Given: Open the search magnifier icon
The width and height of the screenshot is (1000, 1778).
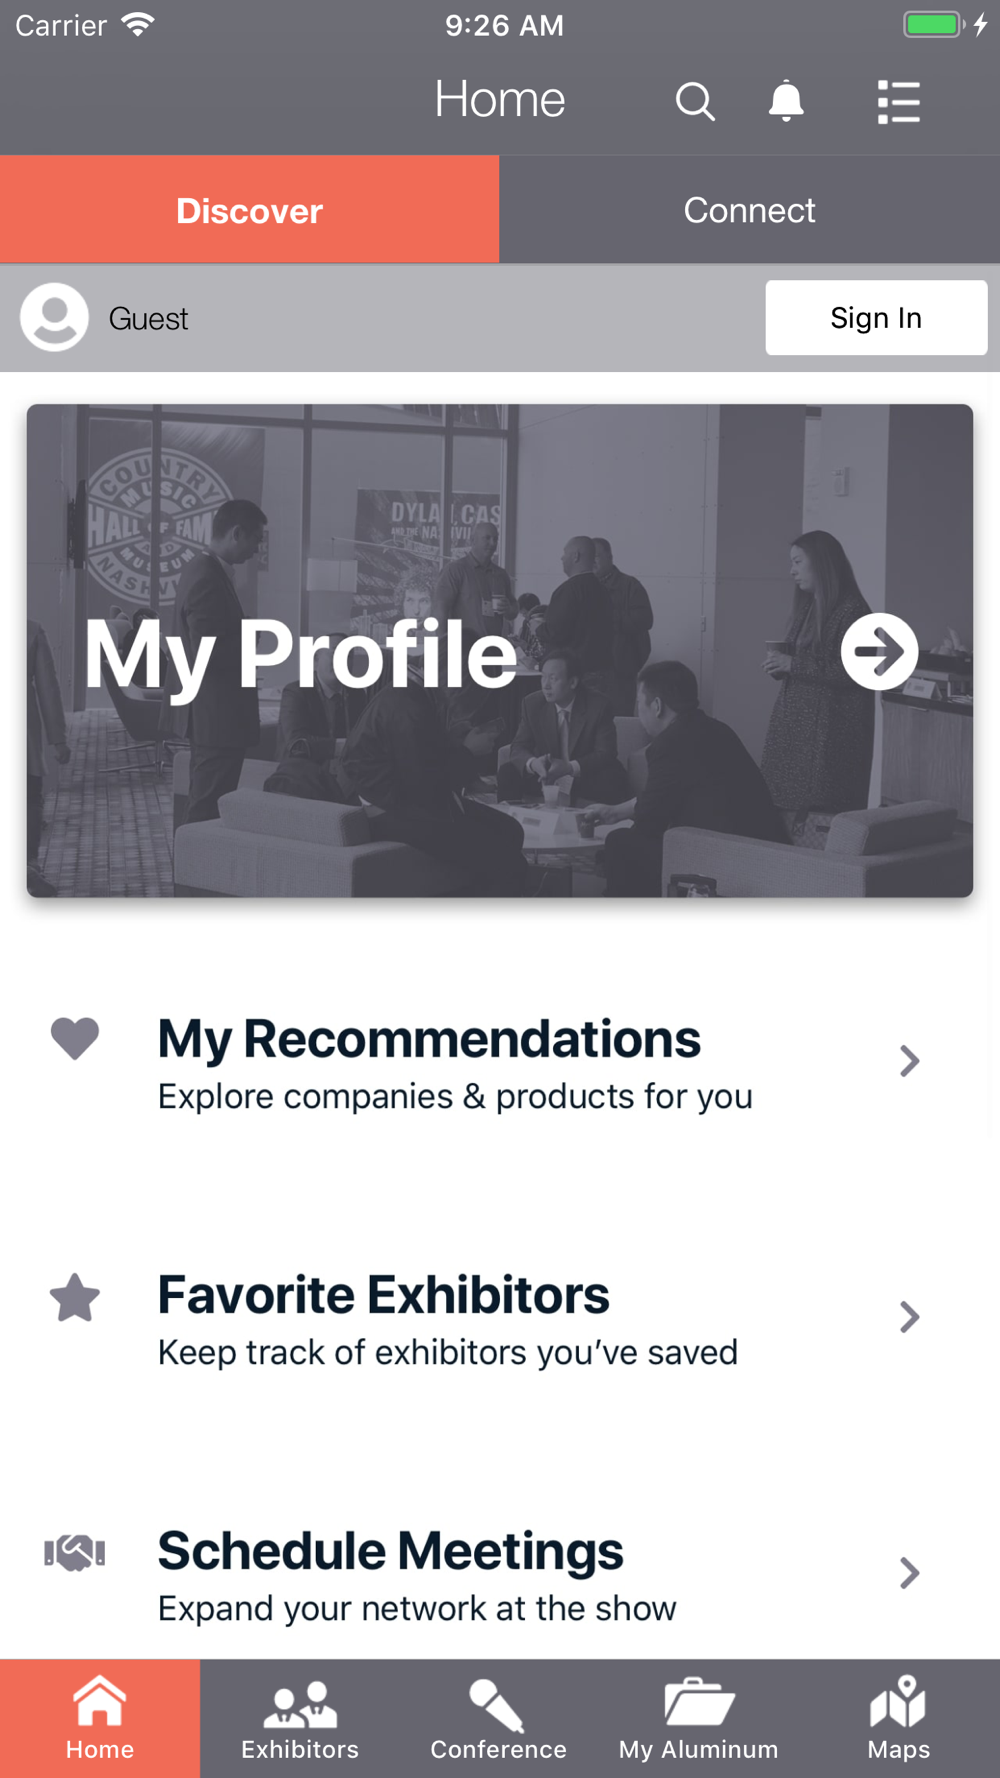Looking at the screenshot, I should (x=695, y=101).
